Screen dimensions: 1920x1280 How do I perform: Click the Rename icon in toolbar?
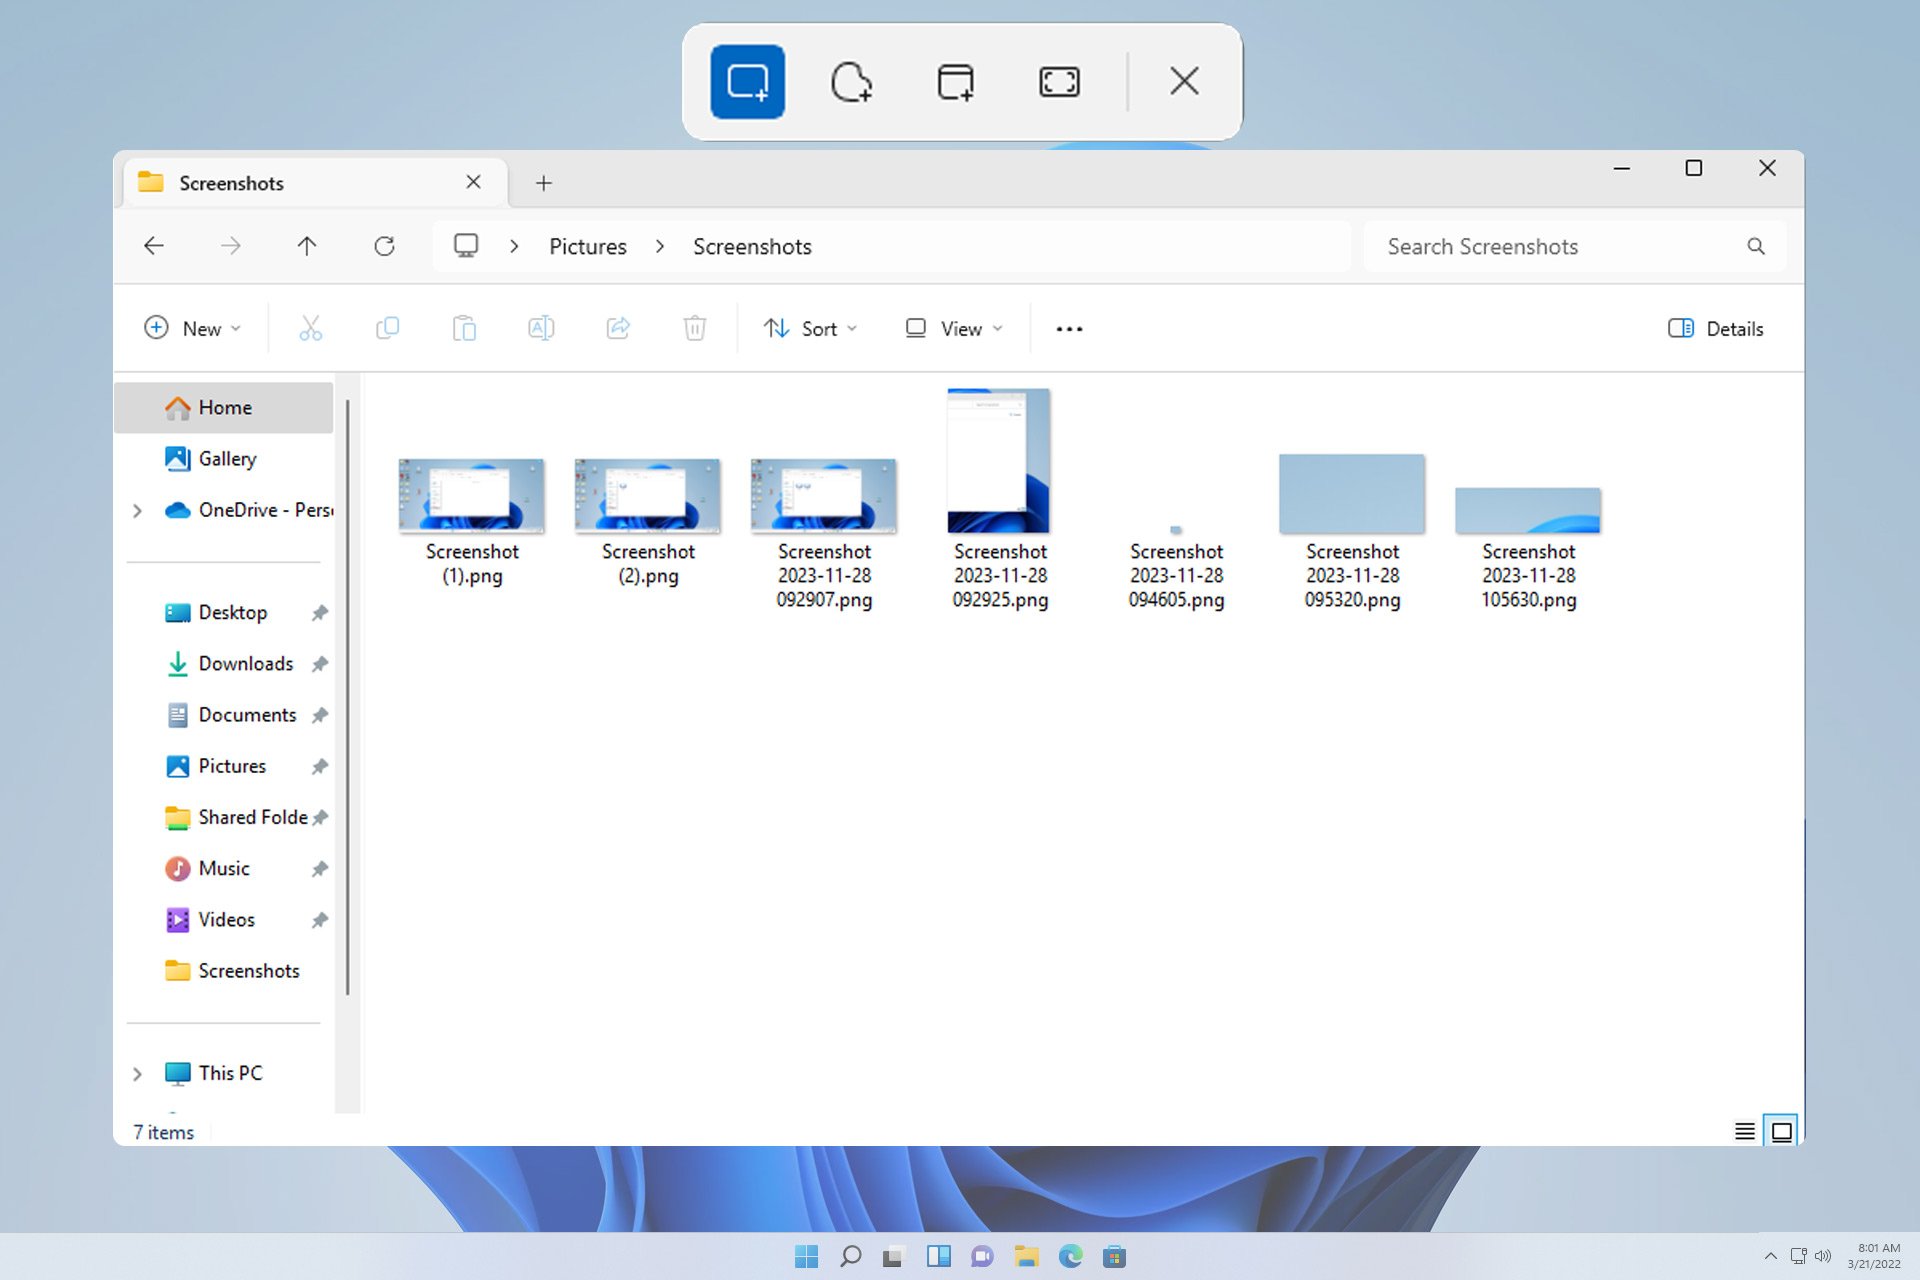pyautogui.click(x=541, y=328)
